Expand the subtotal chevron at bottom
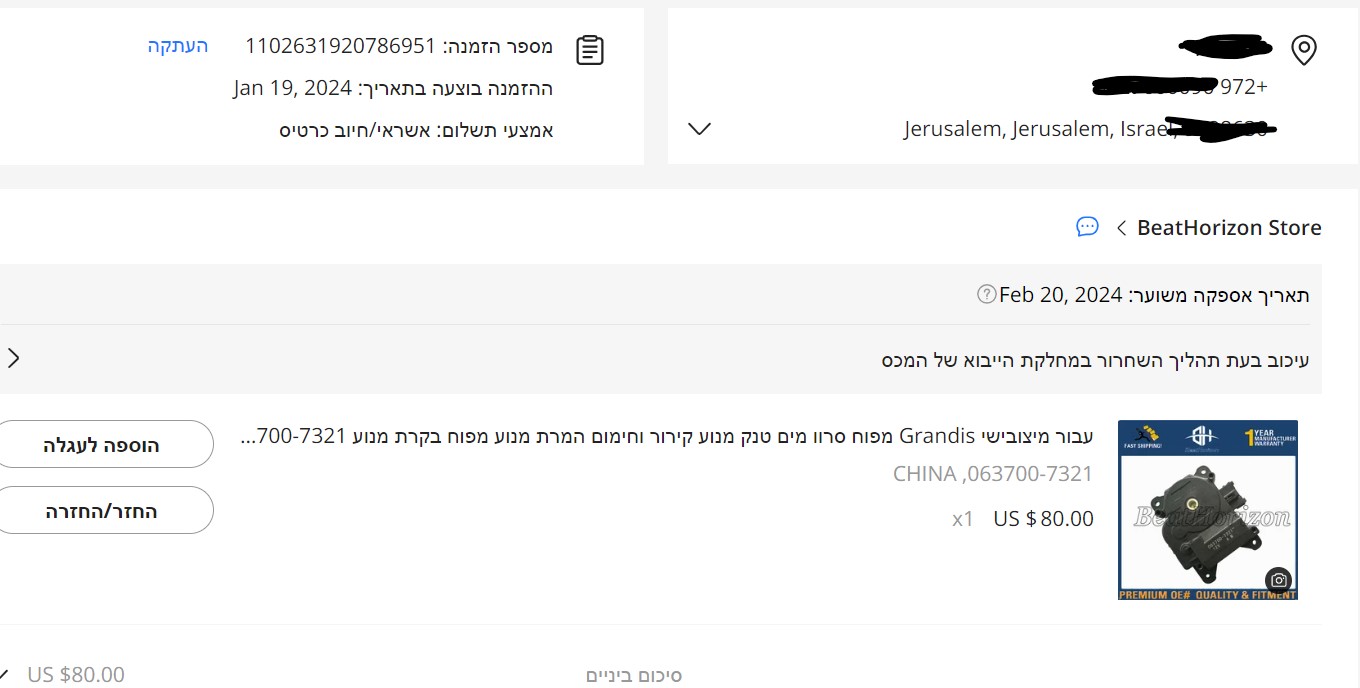The width and height of the screenshot is (1360, 688). 5,675
